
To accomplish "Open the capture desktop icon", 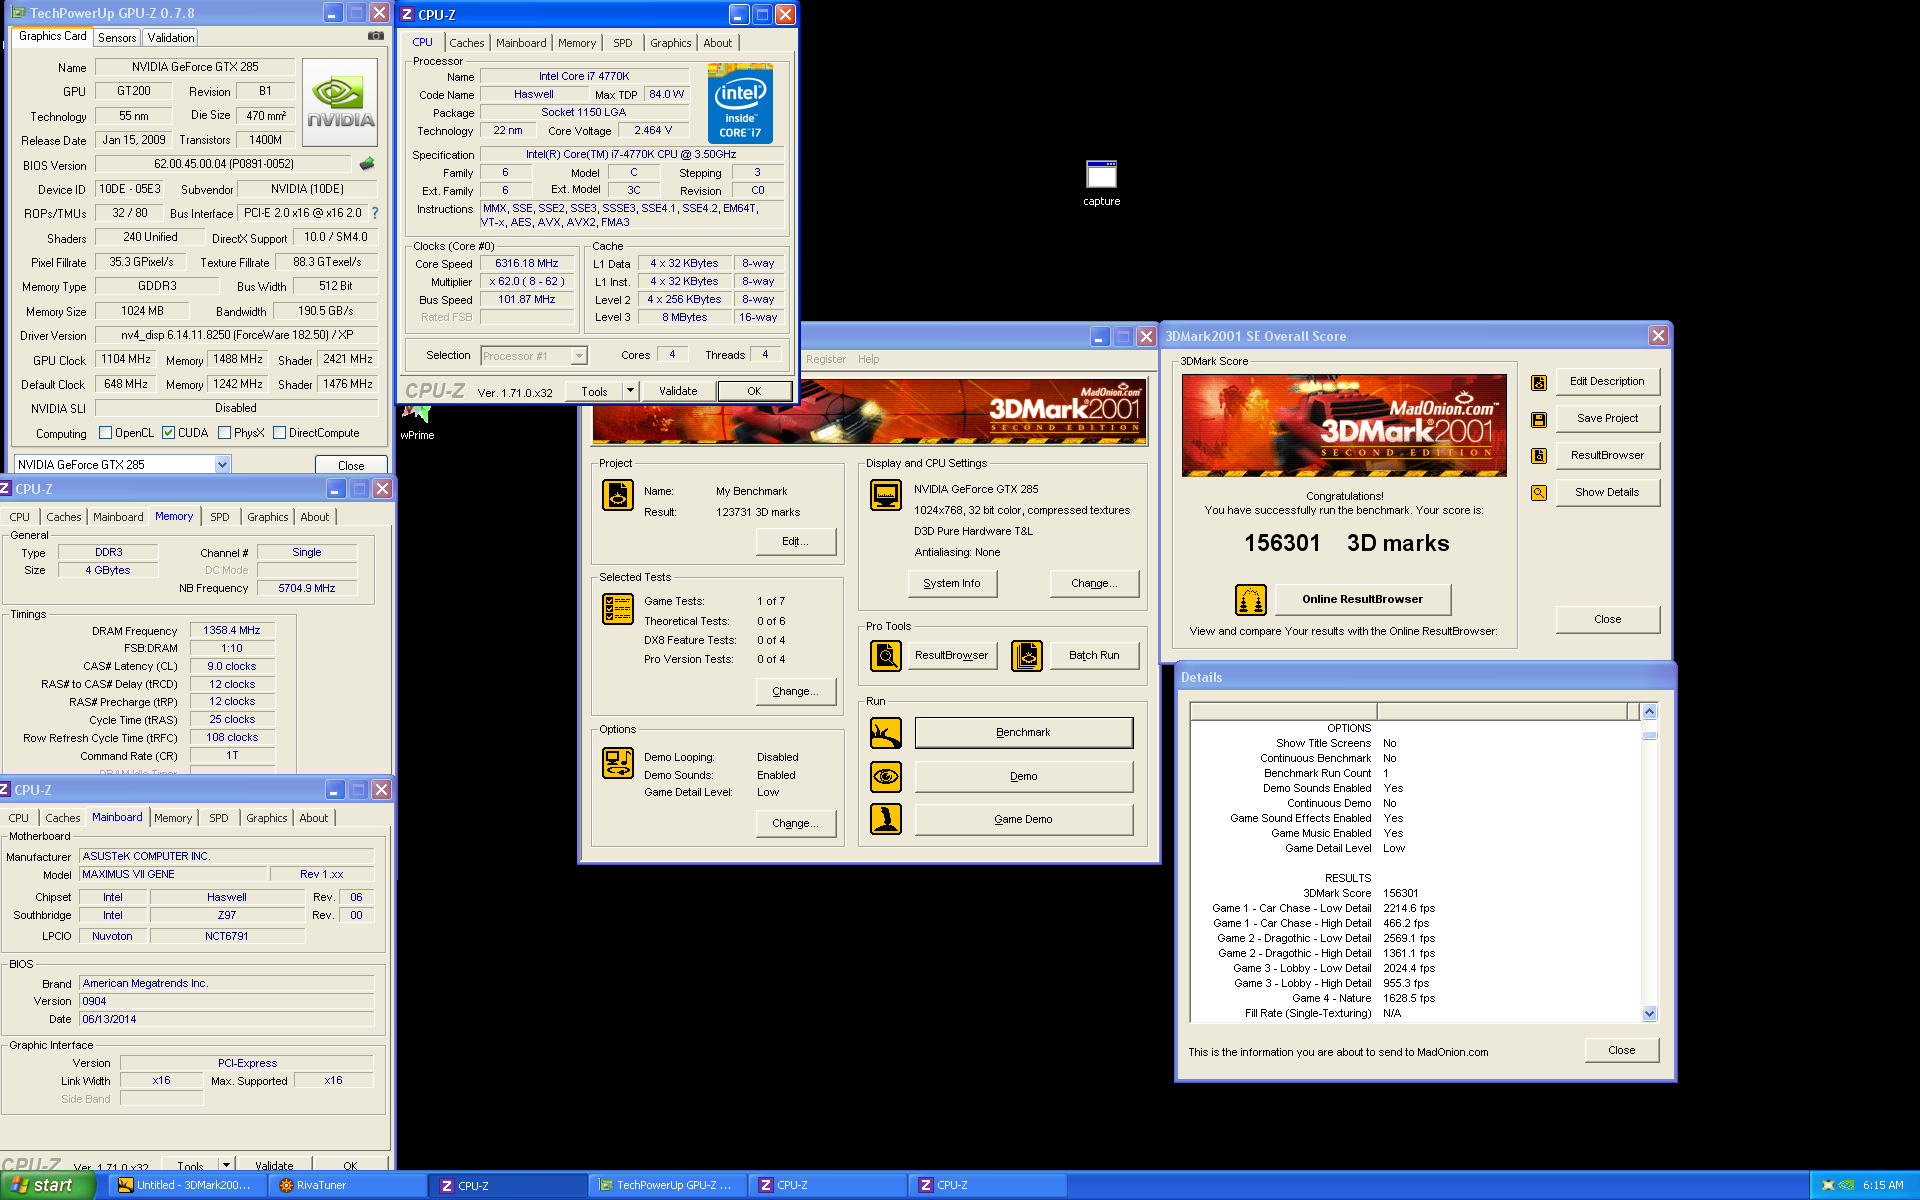I will tap(1101, 183).
